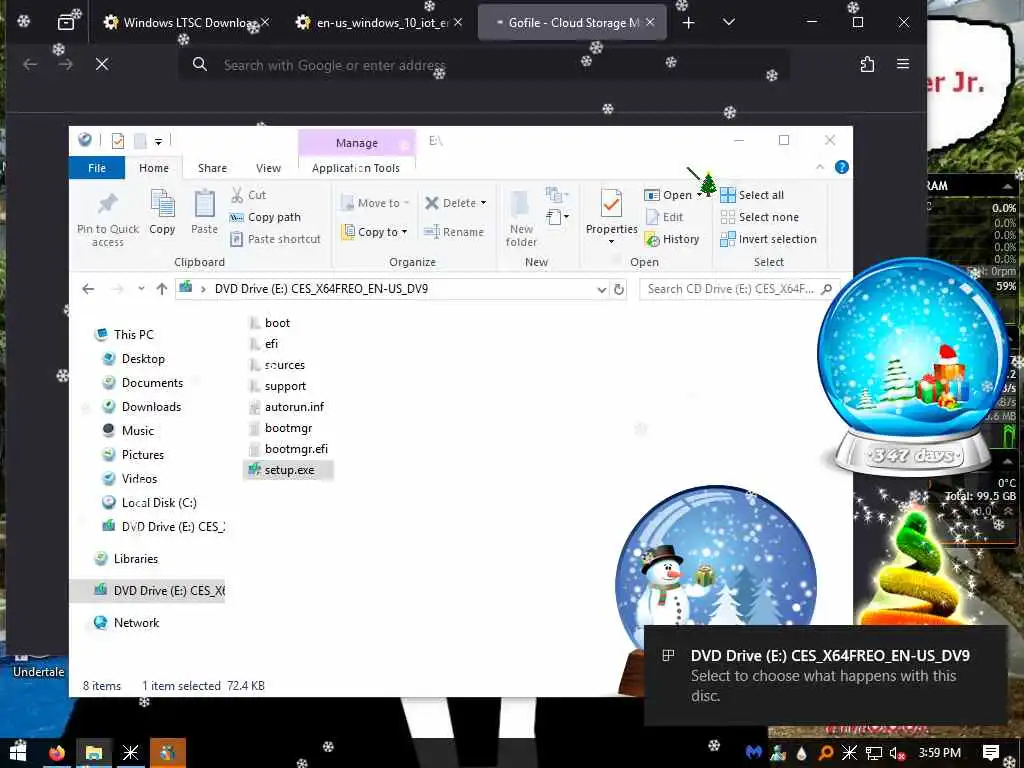Open browser's list all tabs dropdown
Viewport: 1024px width, 768px height.
[x=729, y=22]
